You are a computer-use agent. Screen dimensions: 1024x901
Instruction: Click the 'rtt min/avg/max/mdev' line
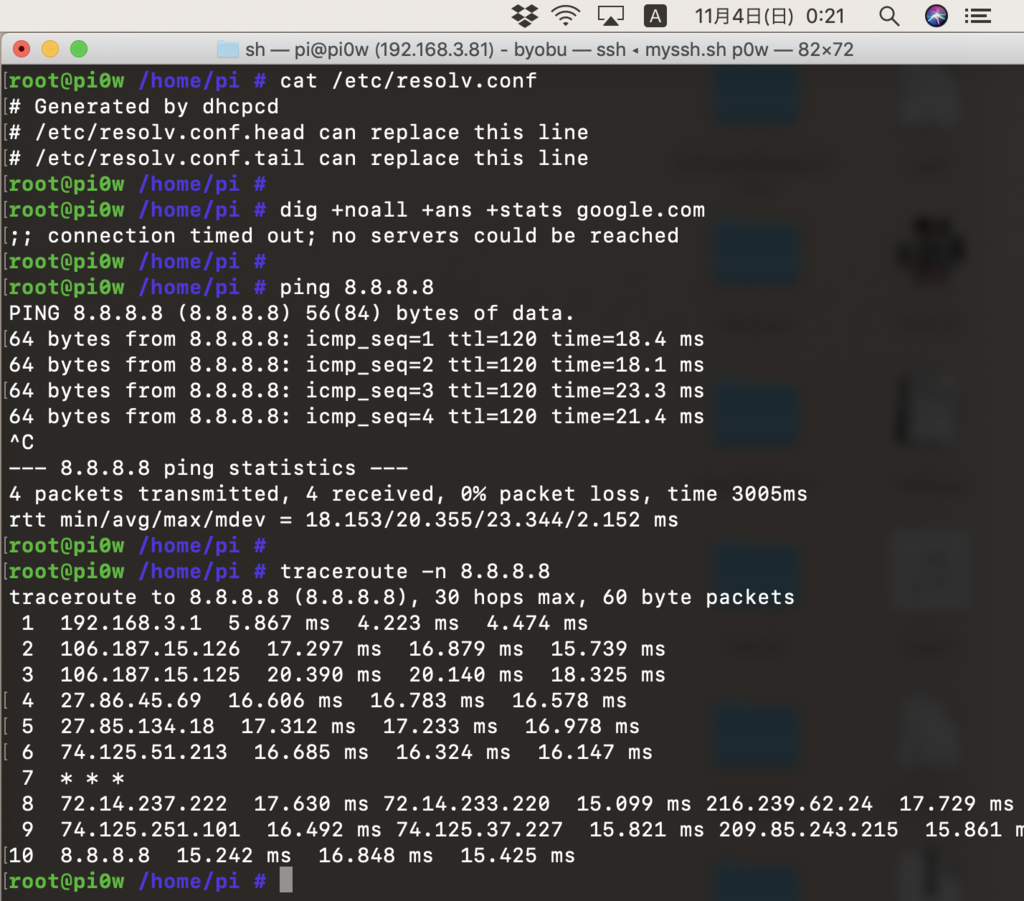pos(344,520)
